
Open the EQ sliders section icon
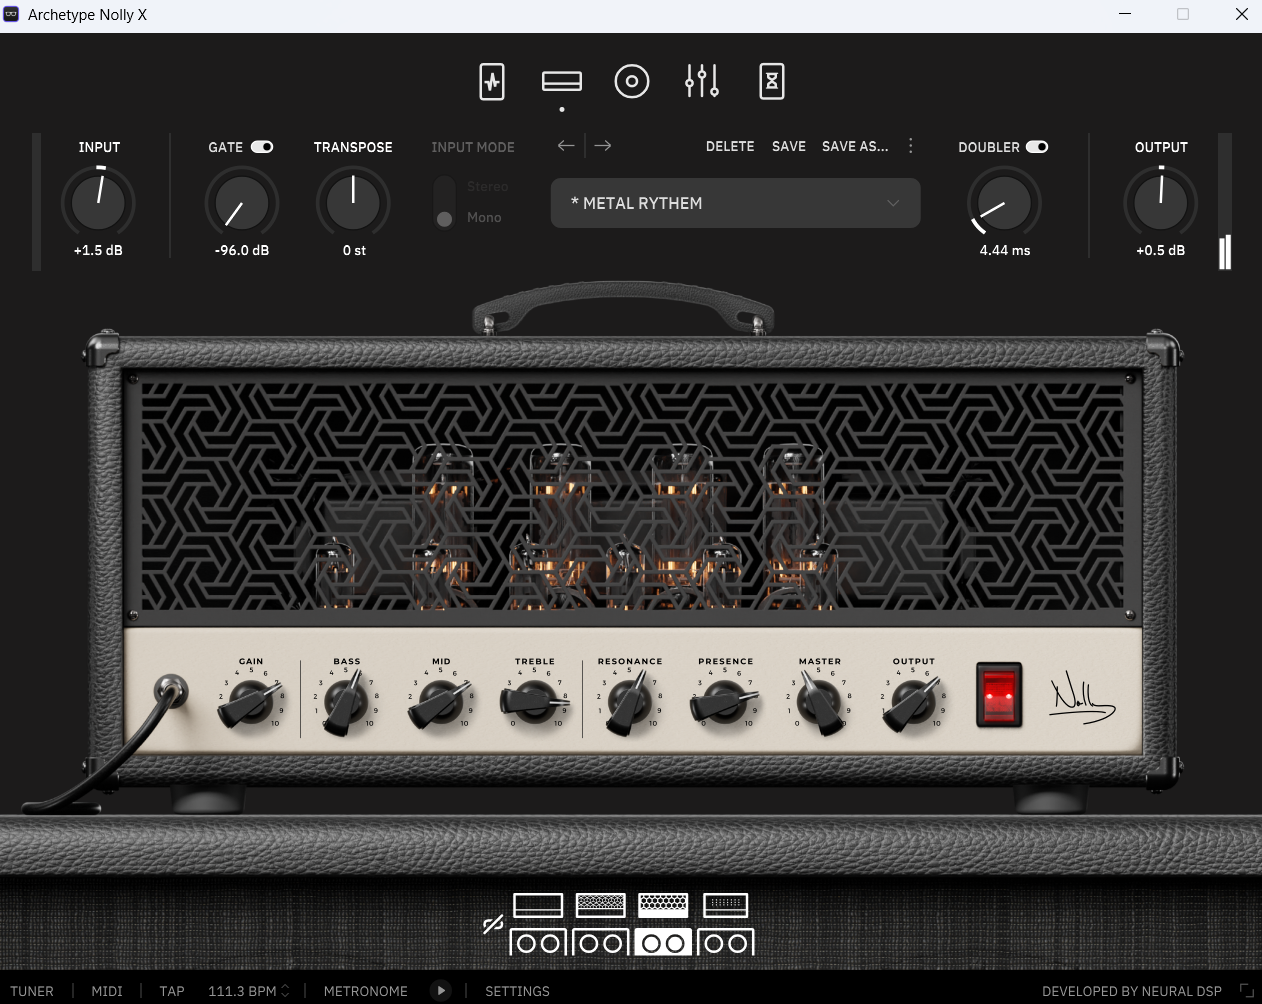click(702, 81)
